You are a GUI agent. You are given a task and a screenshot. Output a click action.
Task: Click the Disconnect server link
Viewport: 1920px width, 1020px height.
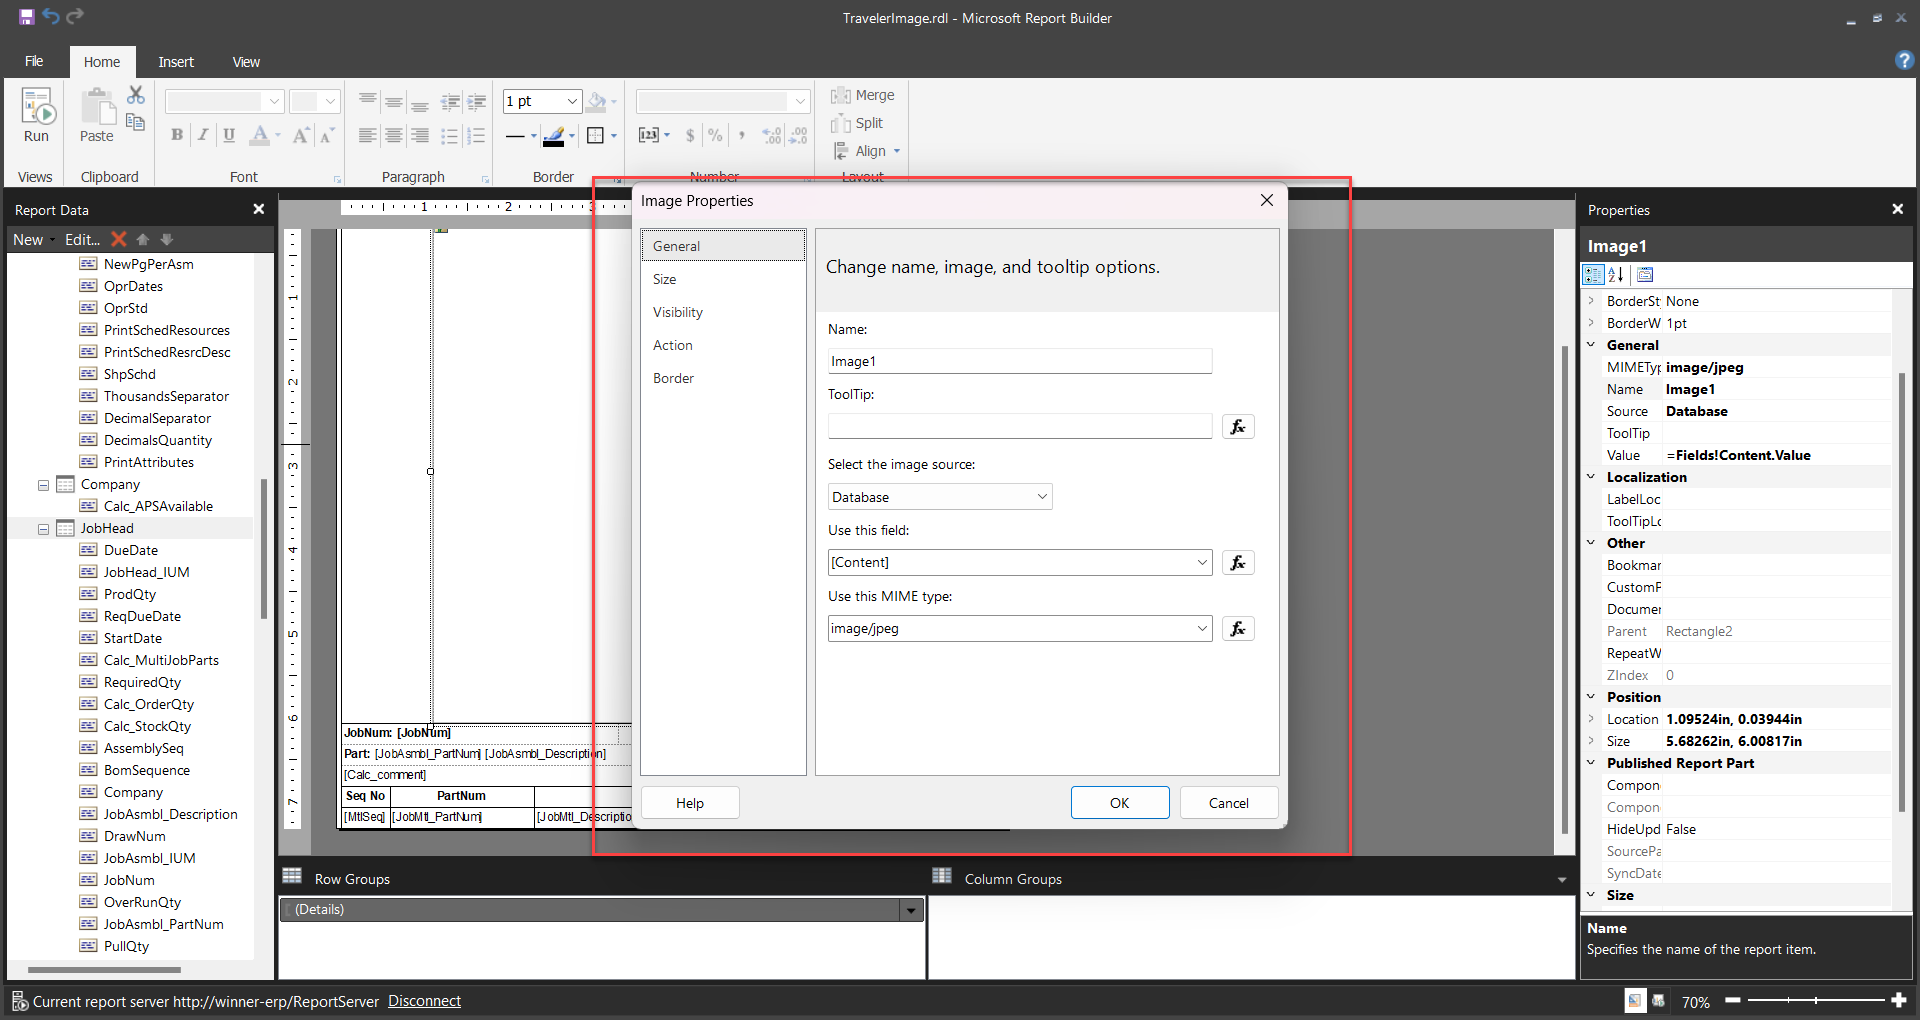click(x=424, y=1001)
